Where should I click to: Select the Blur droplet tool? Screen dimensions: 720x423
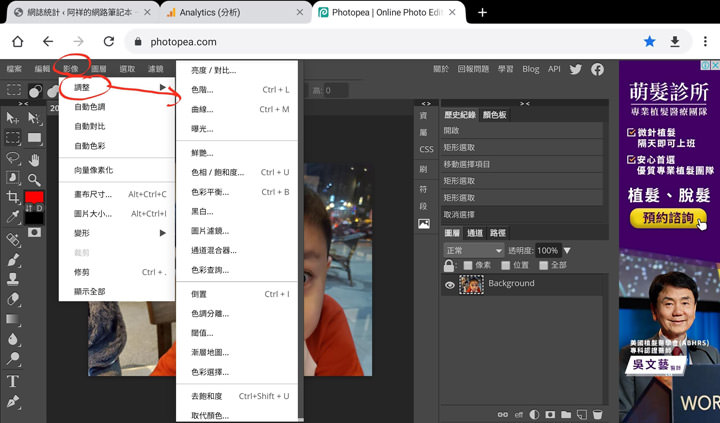(13, 339)
